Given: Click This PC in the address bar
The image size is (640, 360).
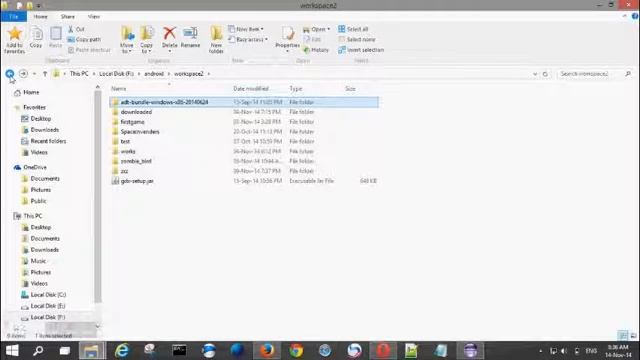Looking at the screenshot, I should point(79,74).
